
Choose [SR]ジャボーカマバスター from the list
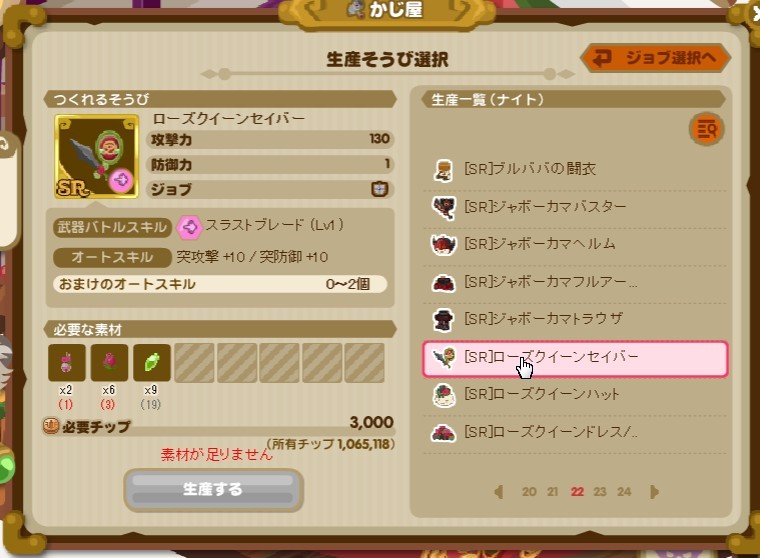click(575, 207)
